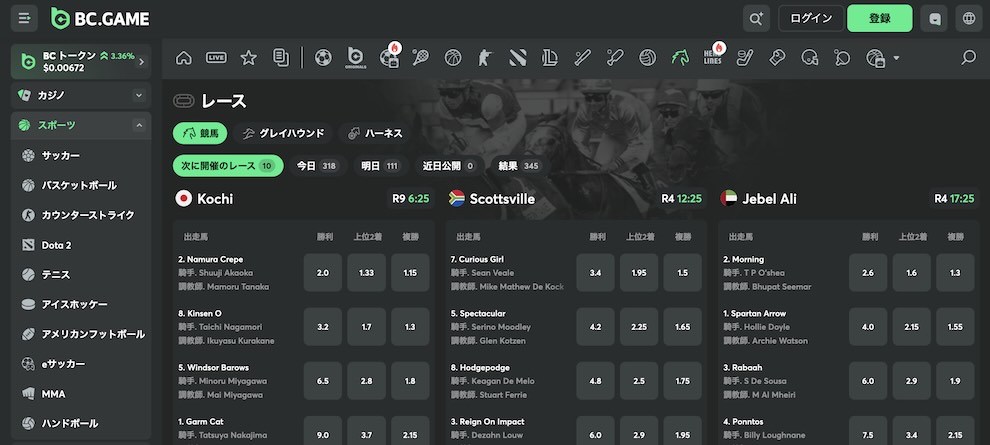Click the green 登録 button

pos(880,18)
